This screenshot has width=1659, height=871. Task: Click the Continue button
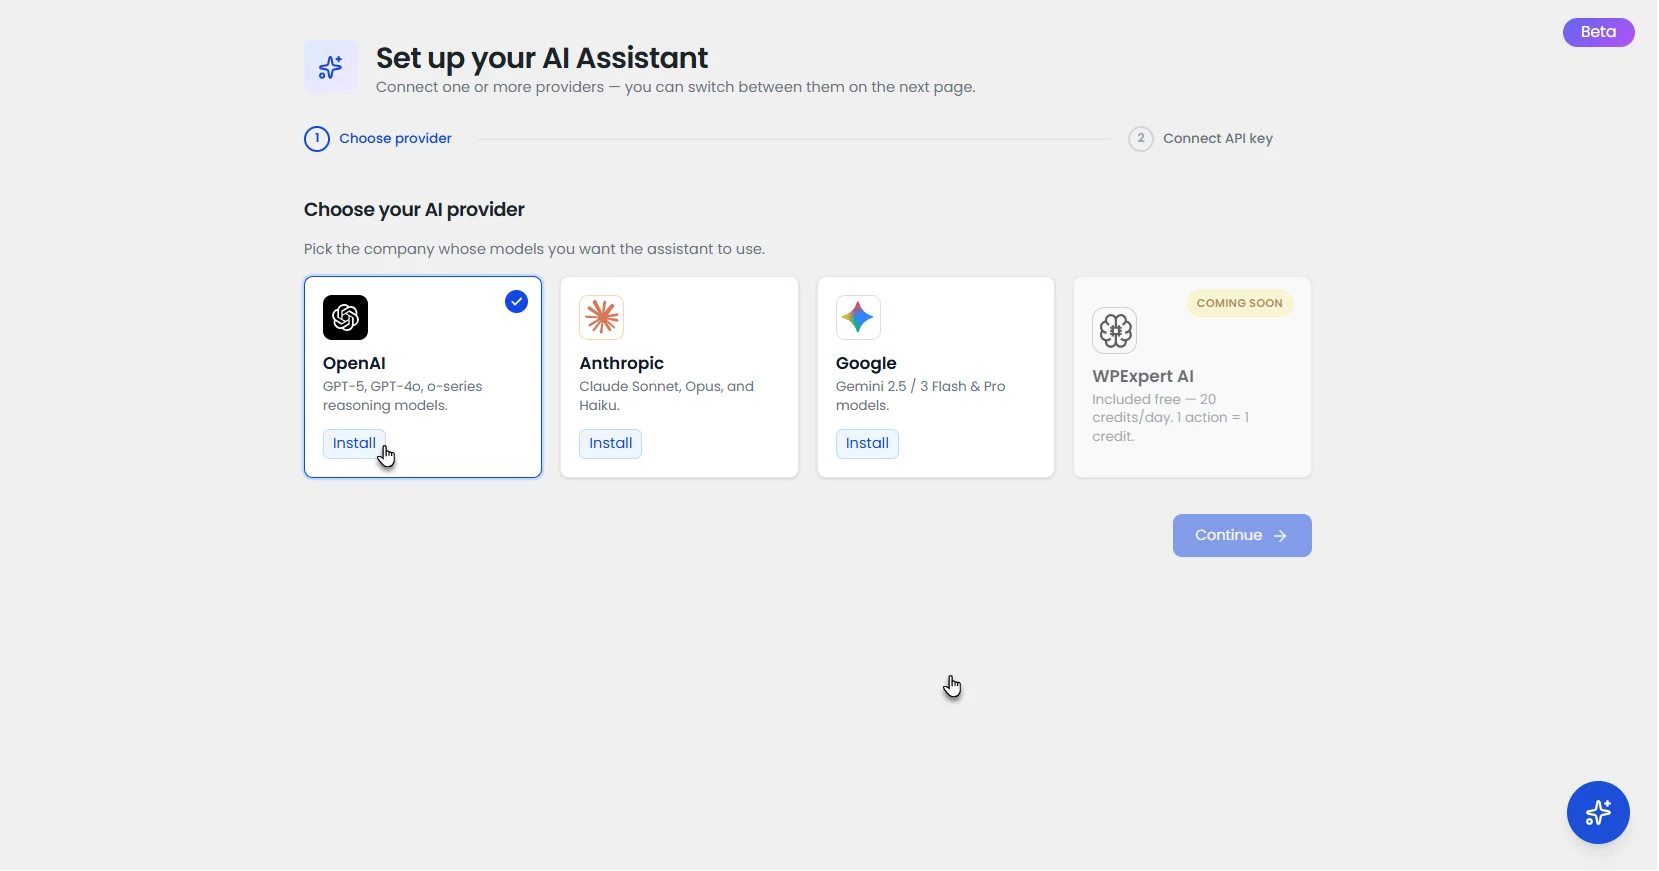pos(1242,535)
